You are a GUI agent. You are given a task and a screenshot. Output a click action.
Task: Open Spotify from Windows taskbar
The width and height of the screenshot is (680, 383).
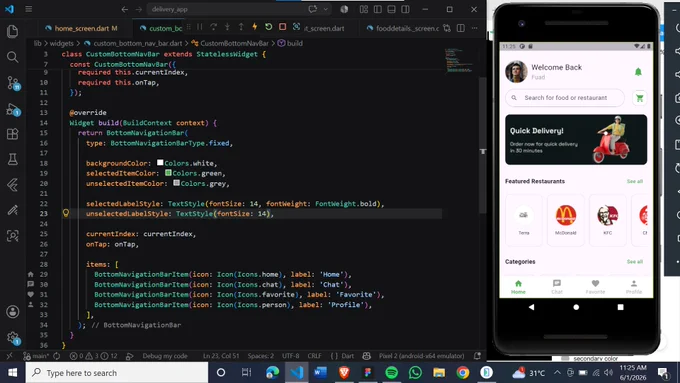[x=391, y=373]
